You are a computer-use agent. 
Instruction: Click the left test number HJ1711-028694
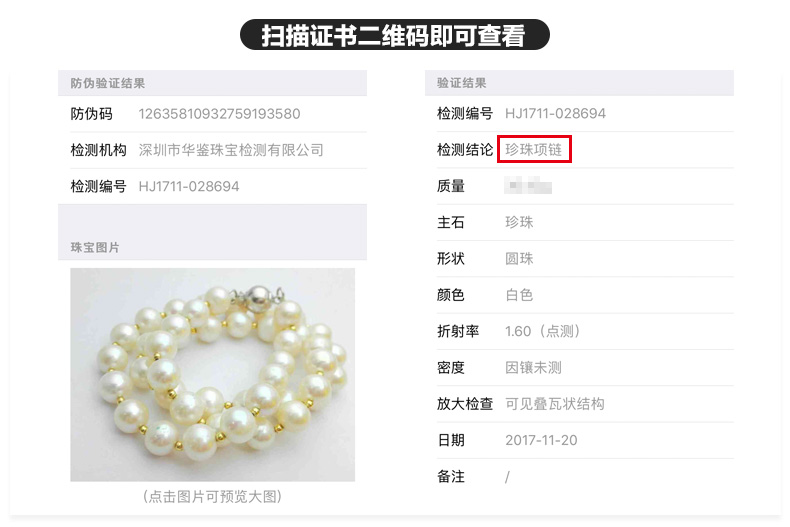pyautogui.click(x=188, y=186)
